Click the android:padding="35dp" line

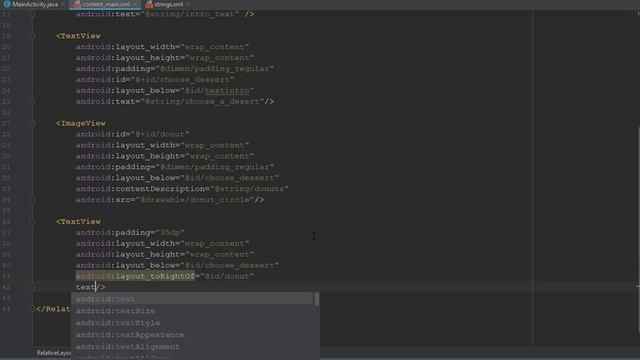tap(130, 233)
